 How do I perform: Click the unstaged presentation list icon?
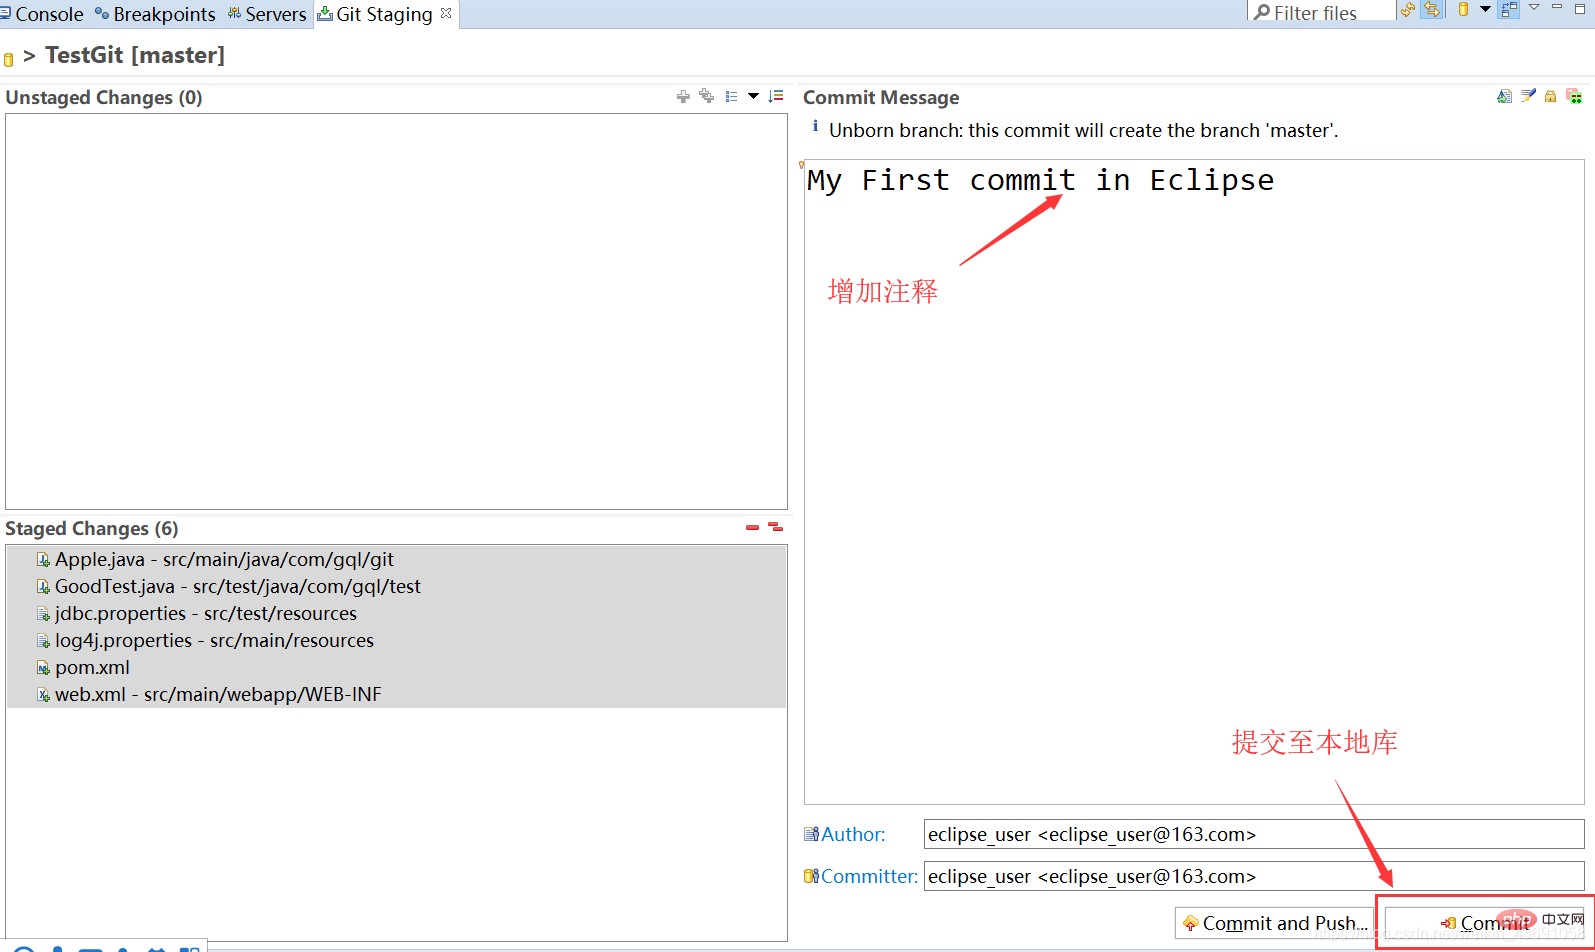click(x=731, y=97)
